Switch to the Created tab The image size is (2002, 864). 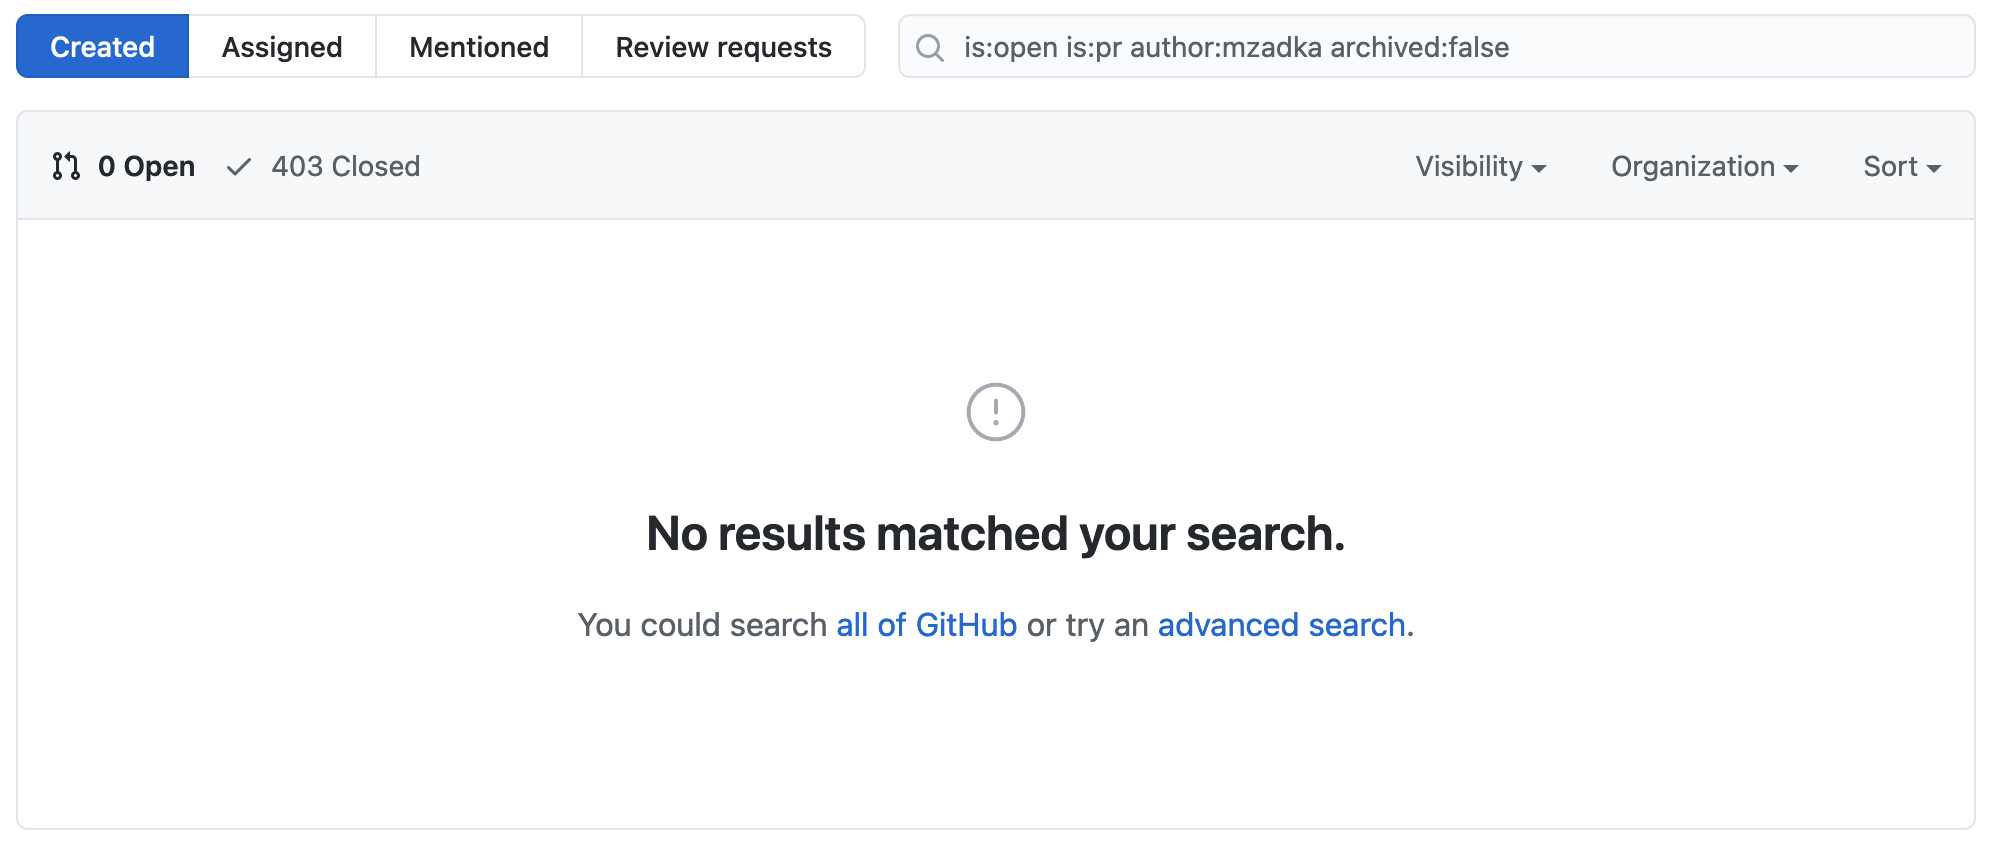click(x=102, y=47)
